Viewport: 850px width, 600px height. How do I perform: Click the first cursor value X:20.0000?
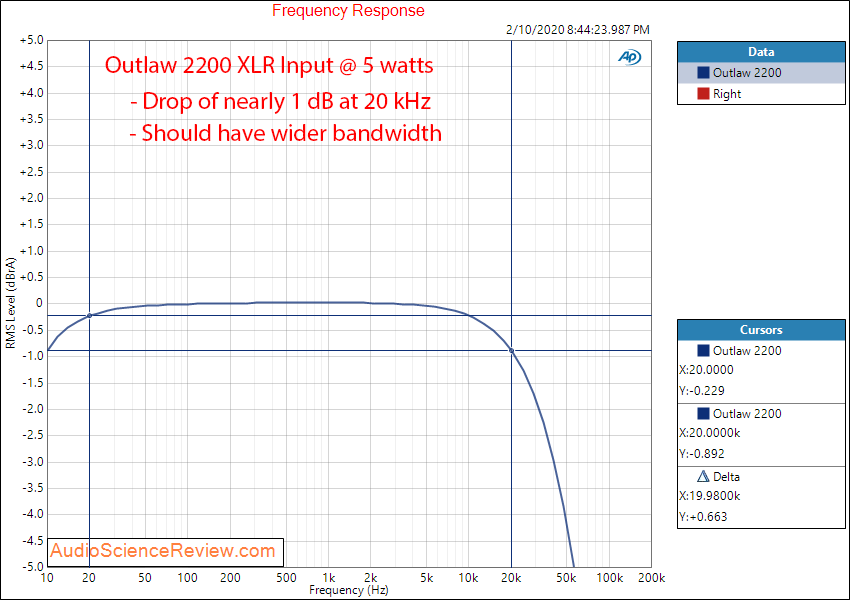[x=706, y=370]
